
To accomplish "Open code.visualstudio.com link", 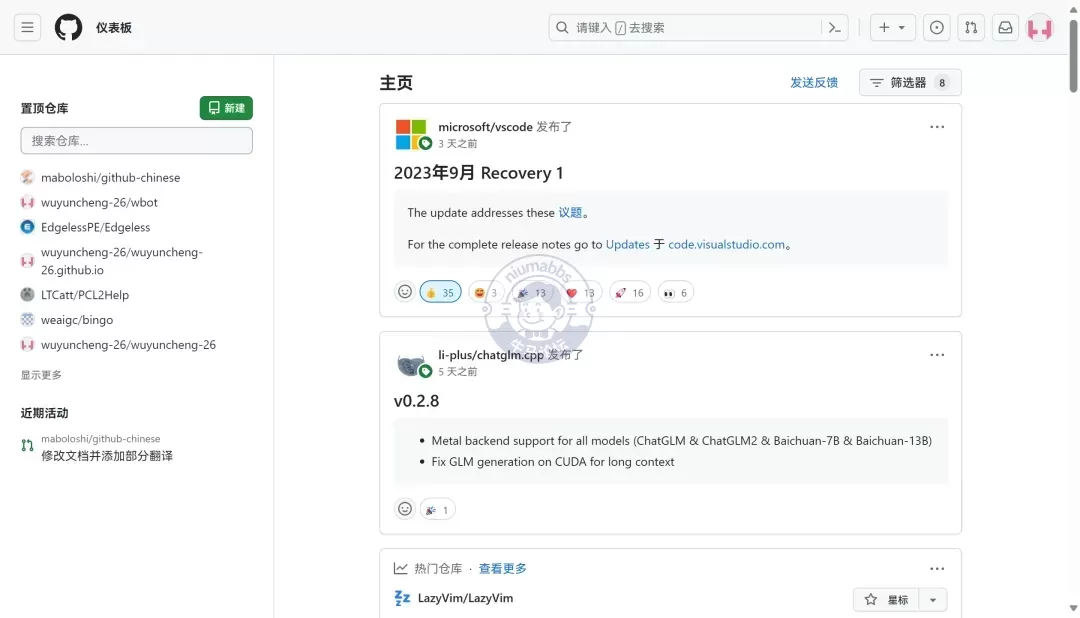I will pyautogui.click(x=727, y=245).
